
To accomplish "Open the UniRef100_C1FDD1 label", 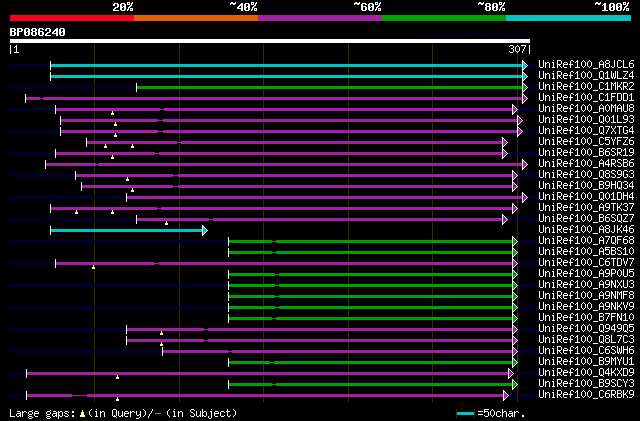I will (x=586, y=97).
